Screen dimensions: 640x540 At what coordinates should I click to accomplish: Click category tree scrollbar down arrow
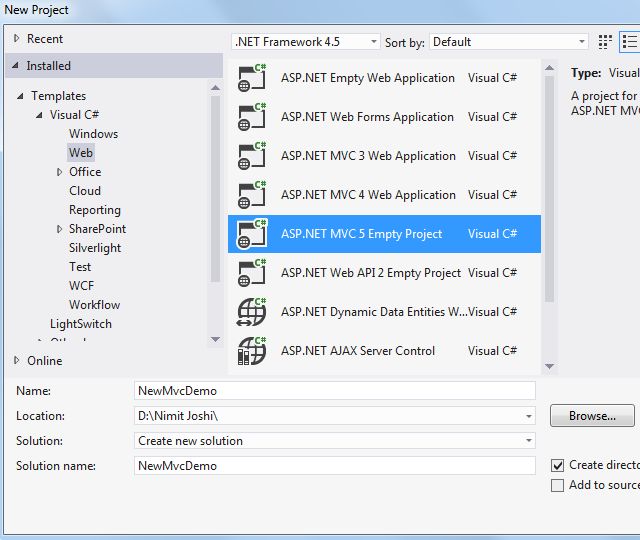point(215,339)
